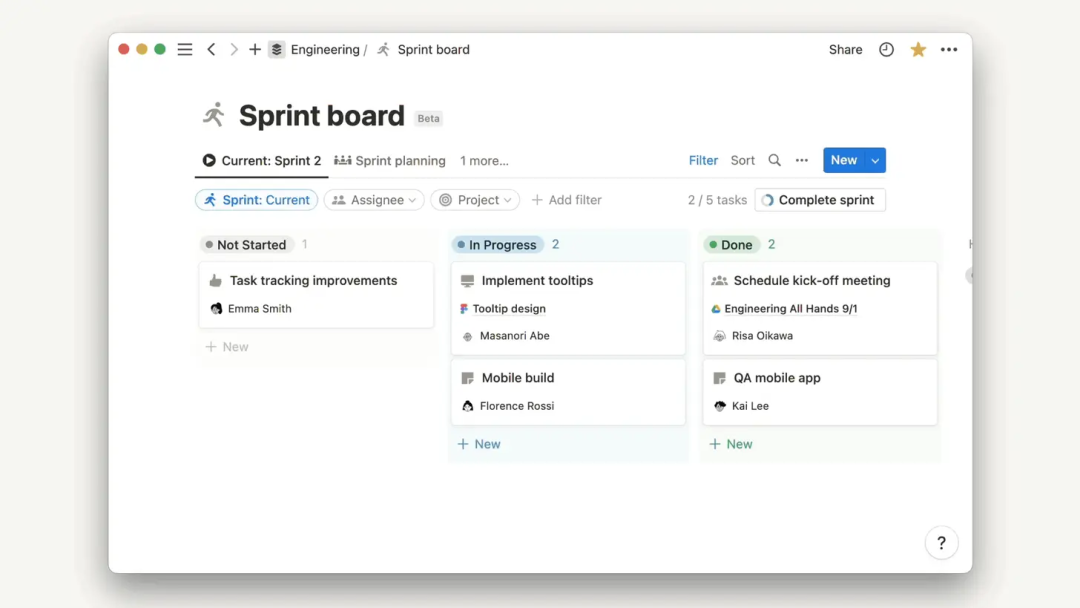This screenshot has height=608, width=1080.
Task: Click the Share button
Action: [845, 50]
